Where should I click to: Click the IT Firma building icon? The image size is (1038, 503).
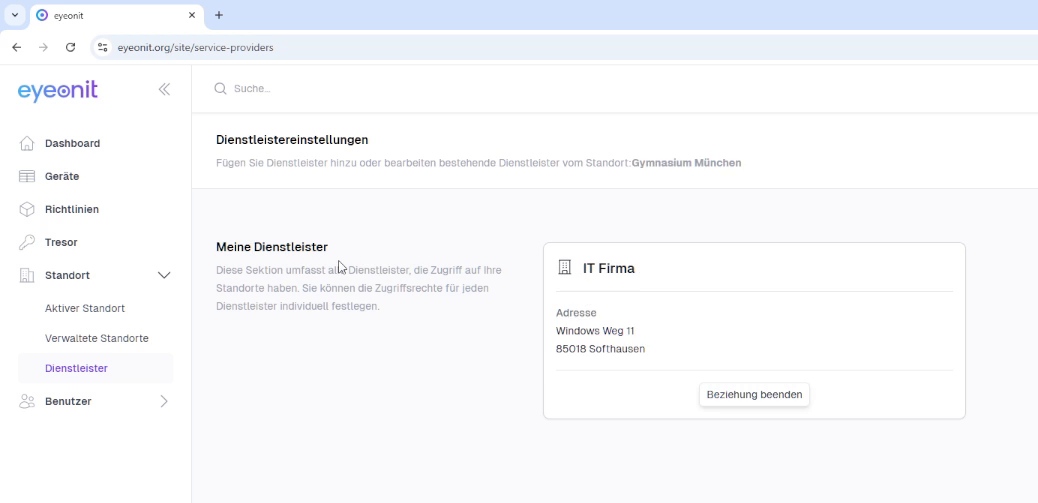564,267
